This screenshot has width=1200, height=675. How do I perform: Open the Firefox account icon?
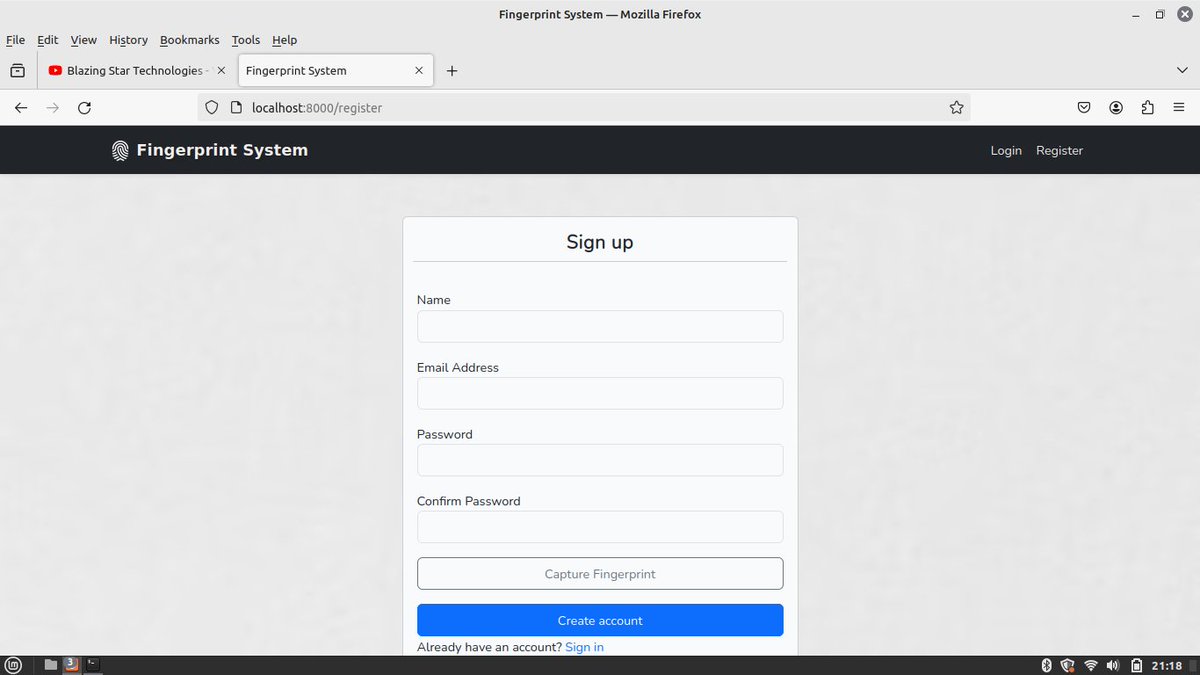click(1116, 108)
